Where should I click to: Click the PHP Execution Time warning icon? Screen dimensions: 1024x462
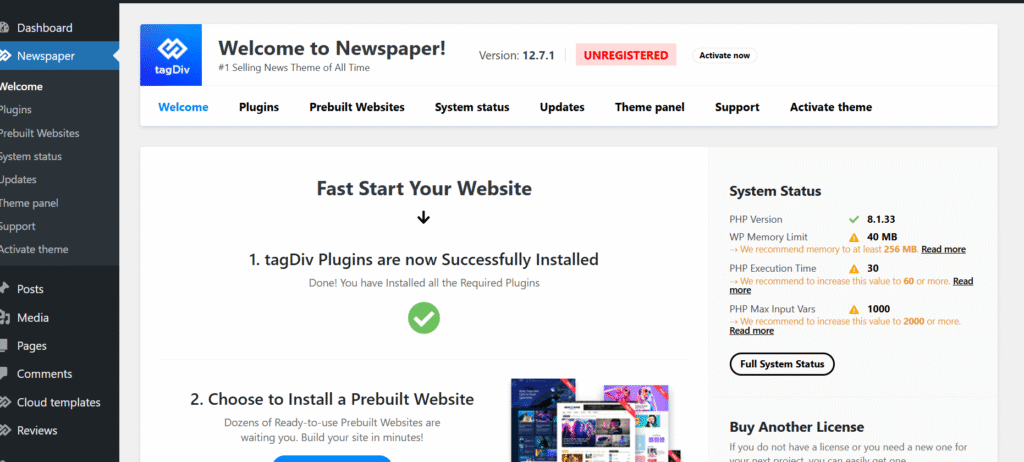(x=854, y=269)
